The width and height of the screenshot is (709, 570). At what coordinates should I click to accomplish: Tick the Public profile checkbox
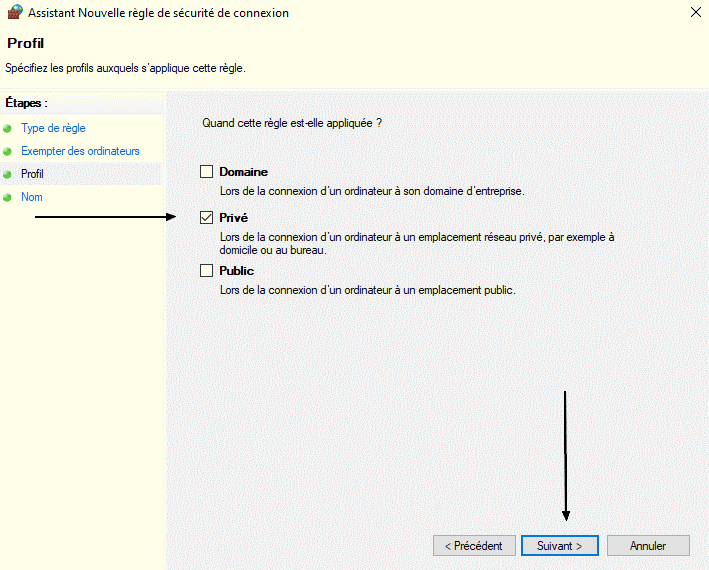pyautogui.click(x=207, y=271)
